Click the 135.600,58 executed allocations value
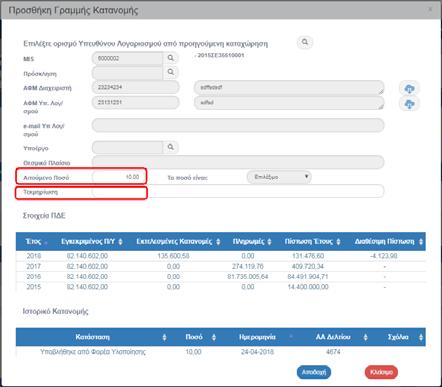Viewport: 442px width, 387px height. coord(173,256)
